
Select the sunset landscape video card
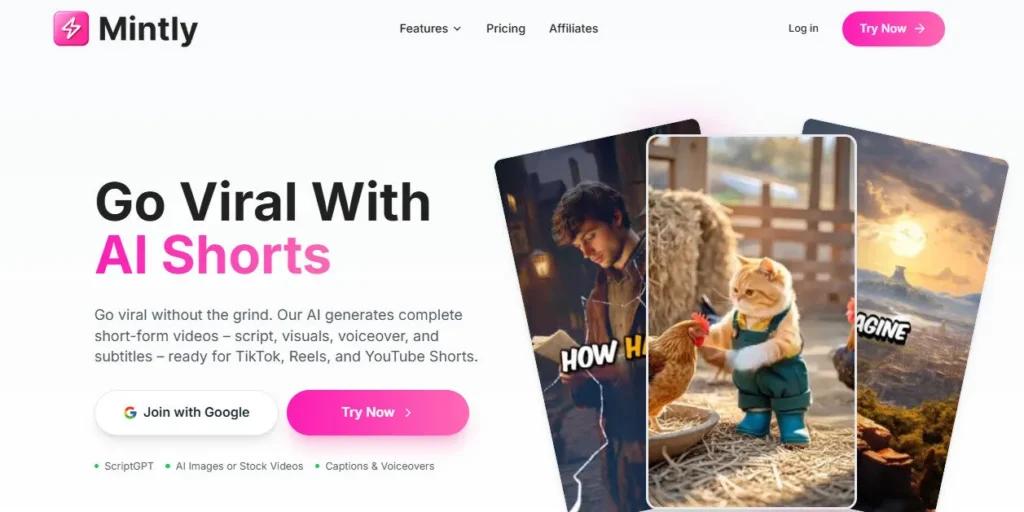click(934, 313)
